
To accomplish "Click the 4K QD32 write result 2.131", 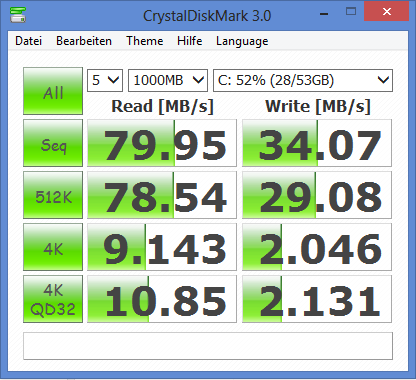I will pyautogui.click(x=317, y=299).
